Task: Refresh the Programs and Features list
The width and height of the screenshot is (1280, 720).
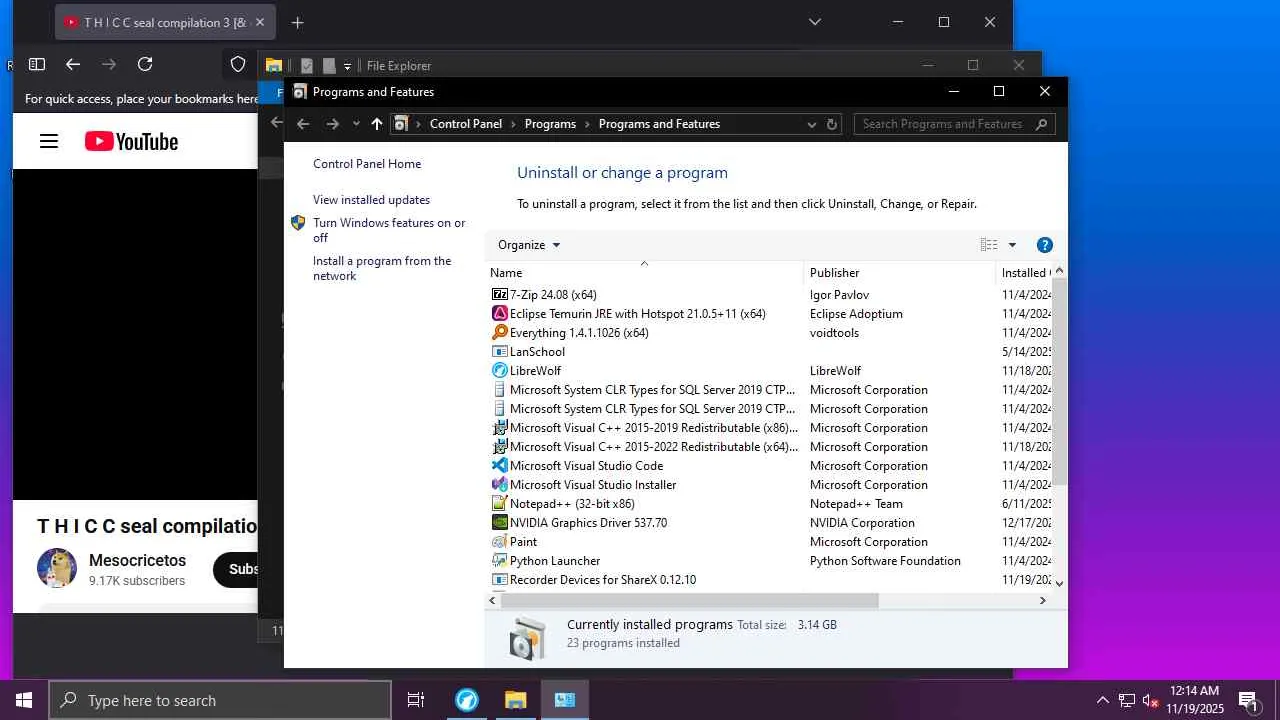Action: pyautogui.click(x=832, y=124)
